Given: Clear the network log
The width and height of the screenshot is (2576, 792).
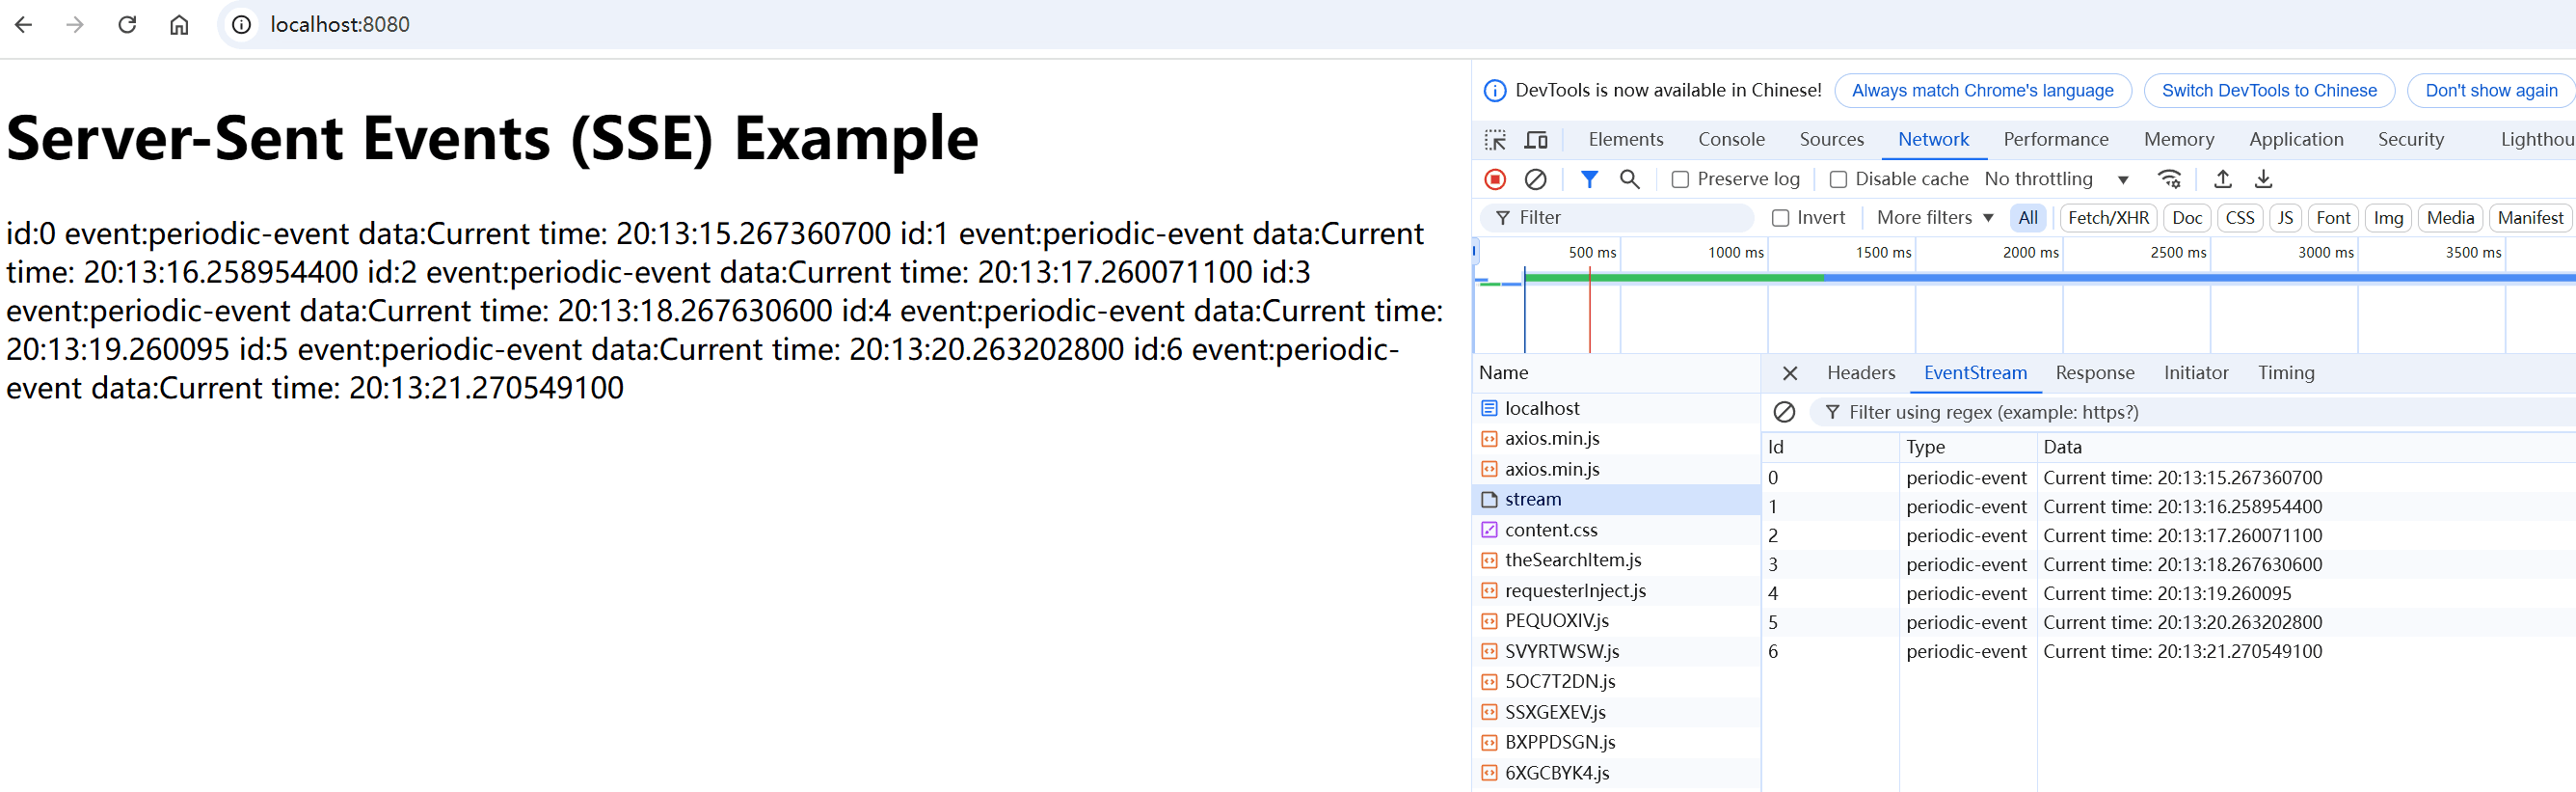Looking at the screenshot, I should [1535, 179].
